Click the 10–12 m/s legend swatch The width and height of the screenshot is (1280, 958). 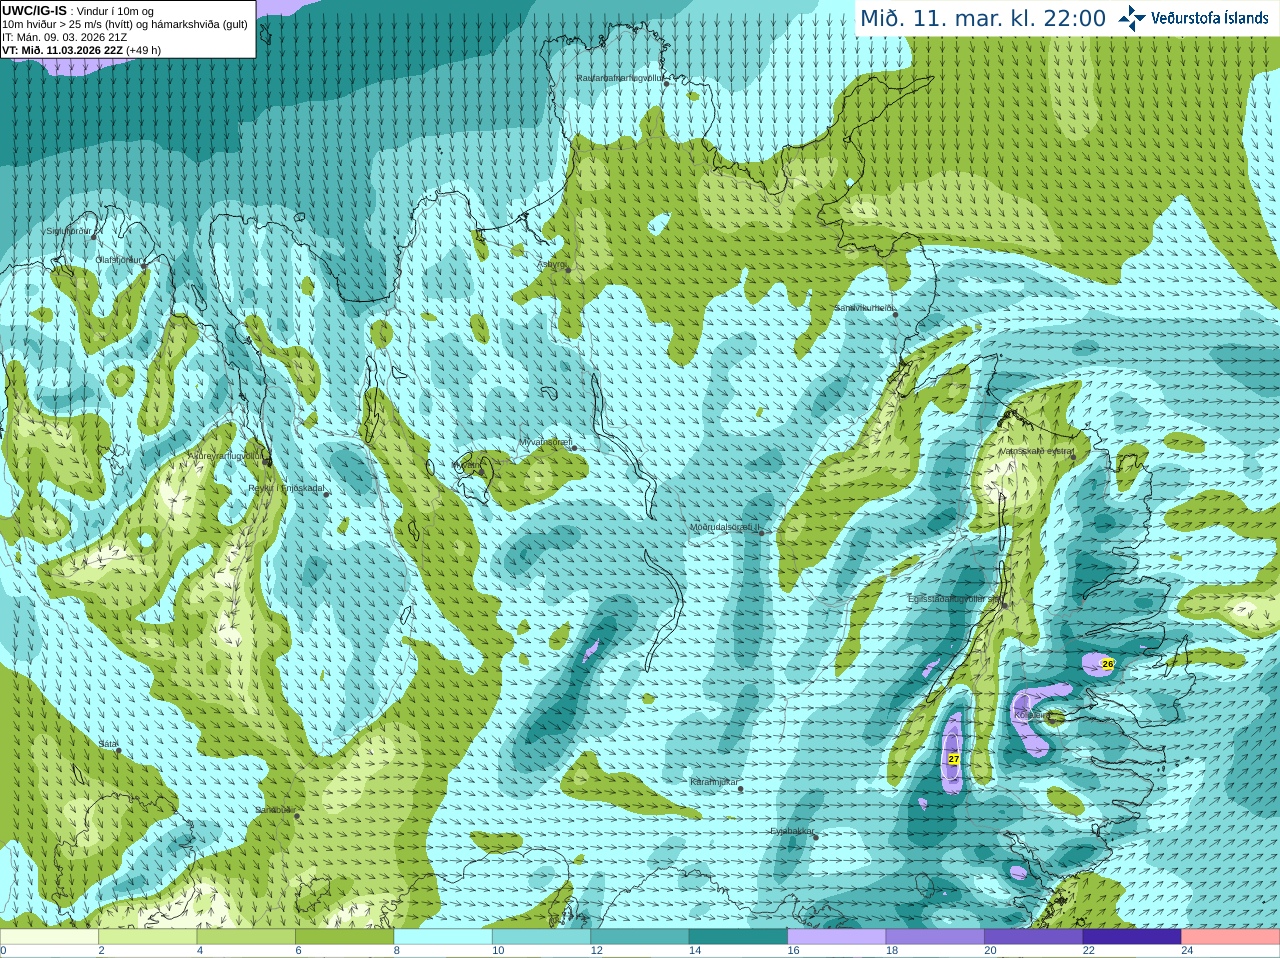[541, 936]
